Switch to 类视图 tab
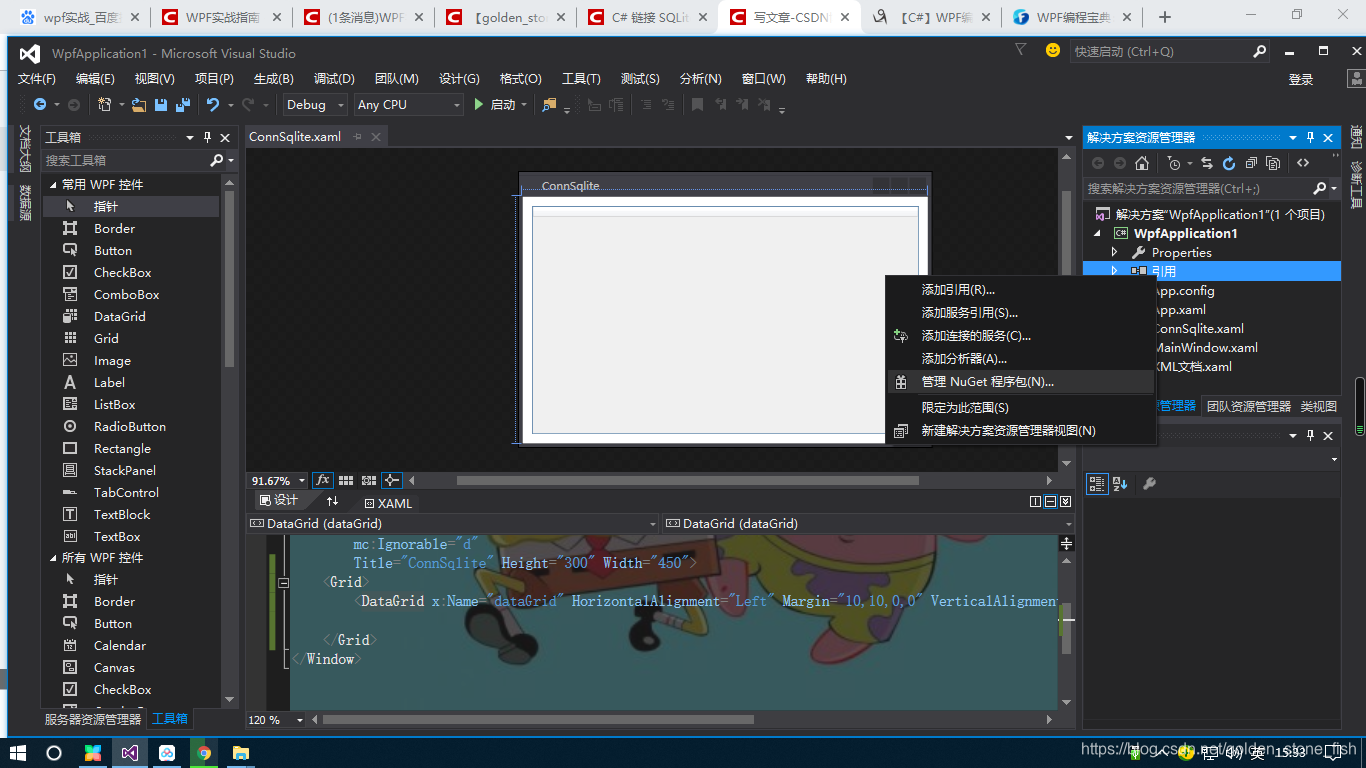The image size is (1366, 768). [1318, 406]
